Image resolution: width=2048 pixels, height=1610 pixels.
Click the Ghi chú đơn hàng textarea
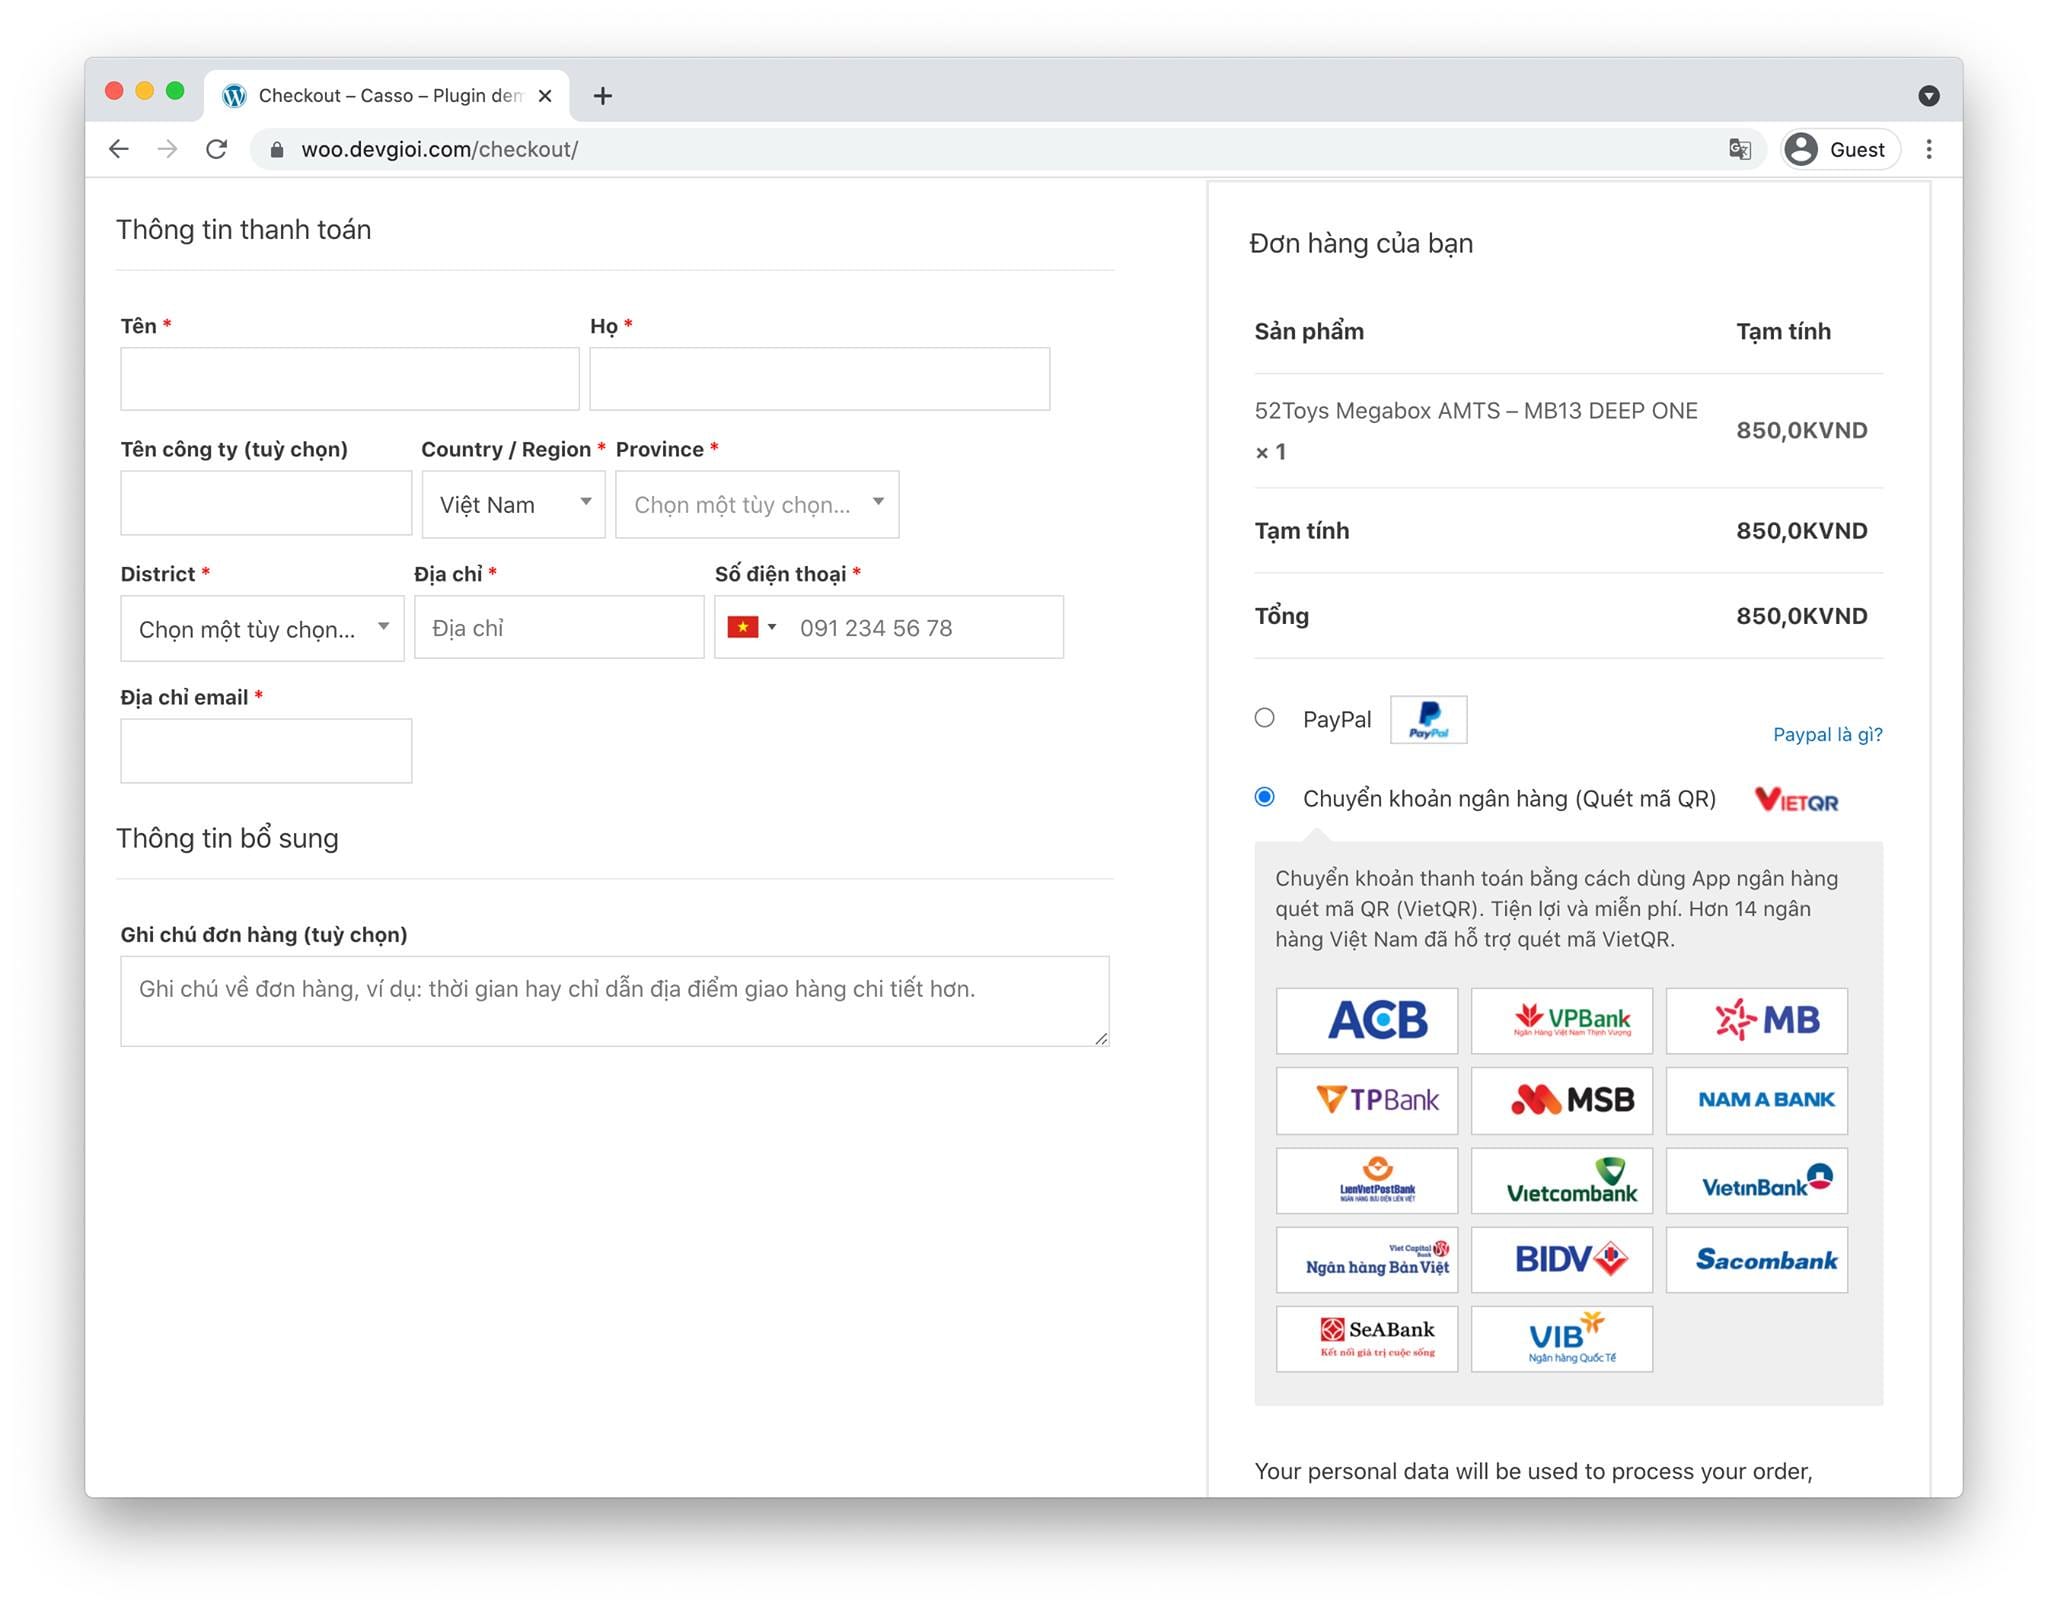point(615,1001)
